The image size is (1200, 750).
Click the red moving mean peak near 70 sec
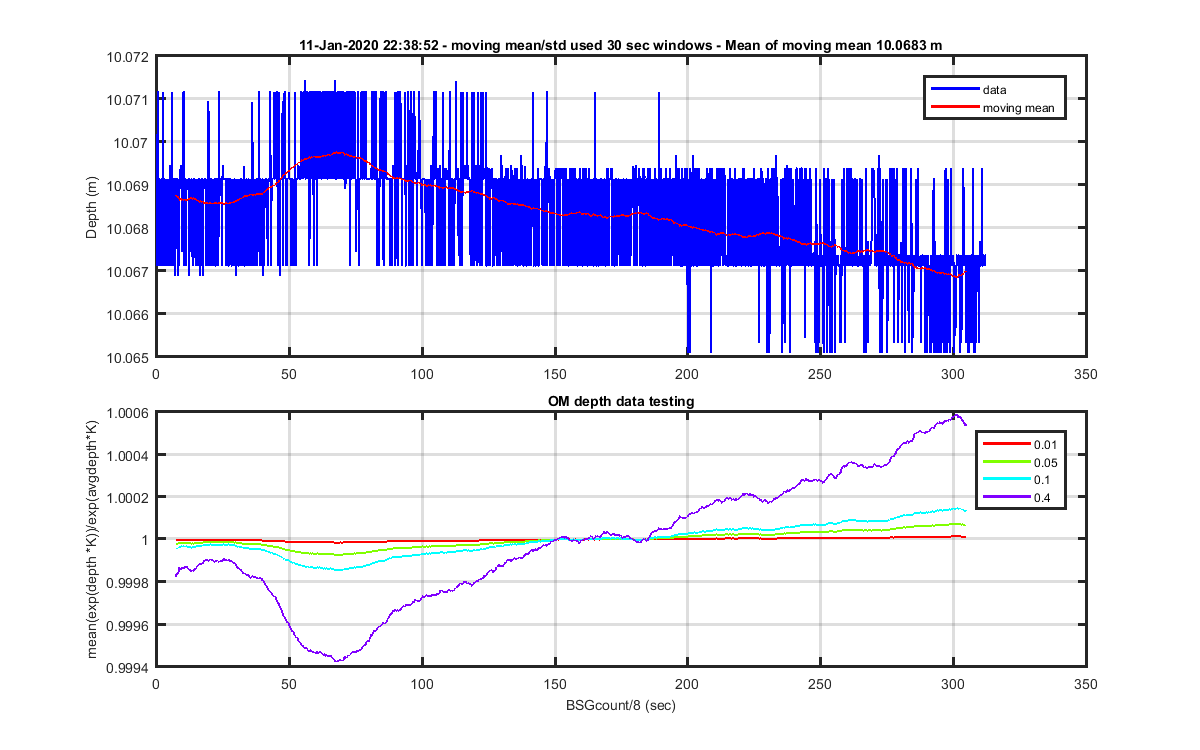pyautogui.click(x=339, y=153)
